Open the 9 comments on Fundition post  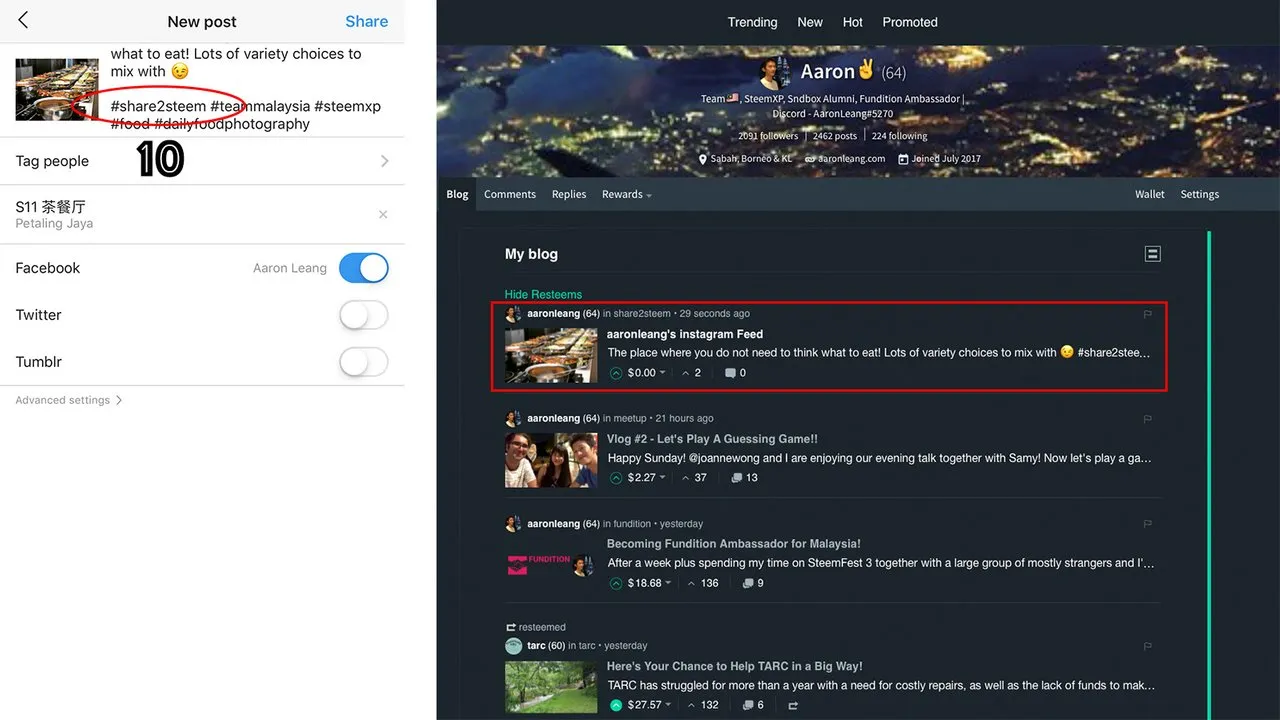pyautogui.click(x=753, y=583)
